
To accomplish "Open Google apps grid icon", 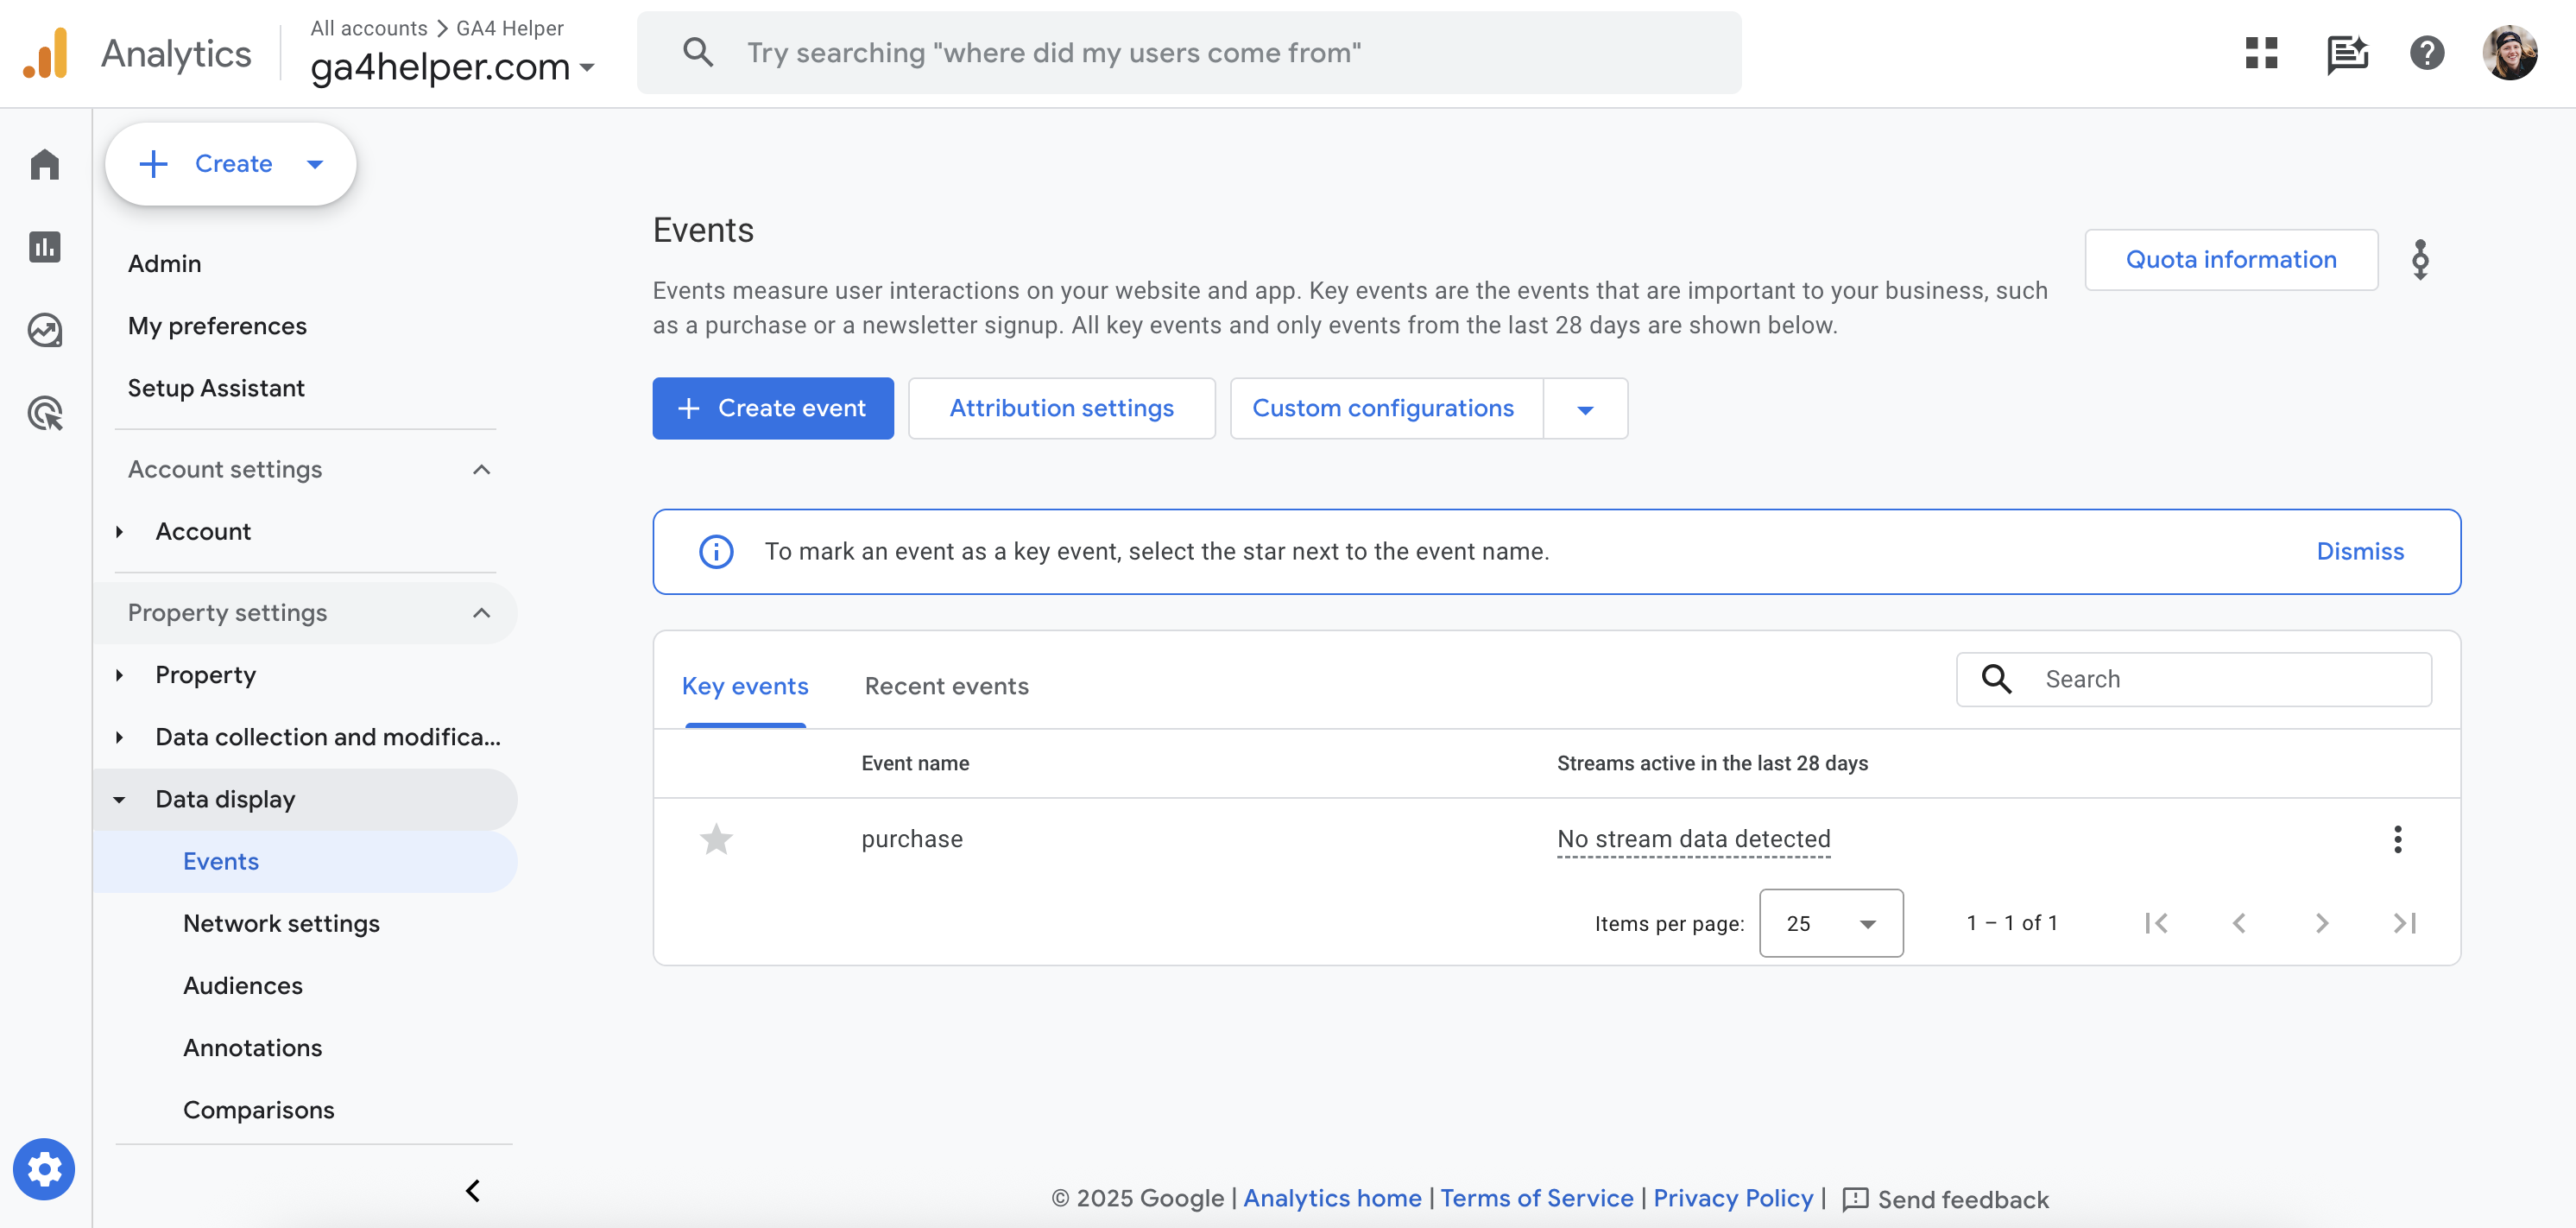I will [x=2260, y=53].
